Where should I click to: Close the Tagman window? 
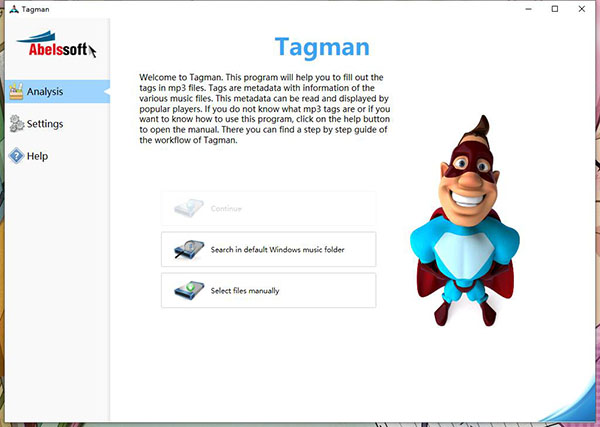click(x=582, y=9)
